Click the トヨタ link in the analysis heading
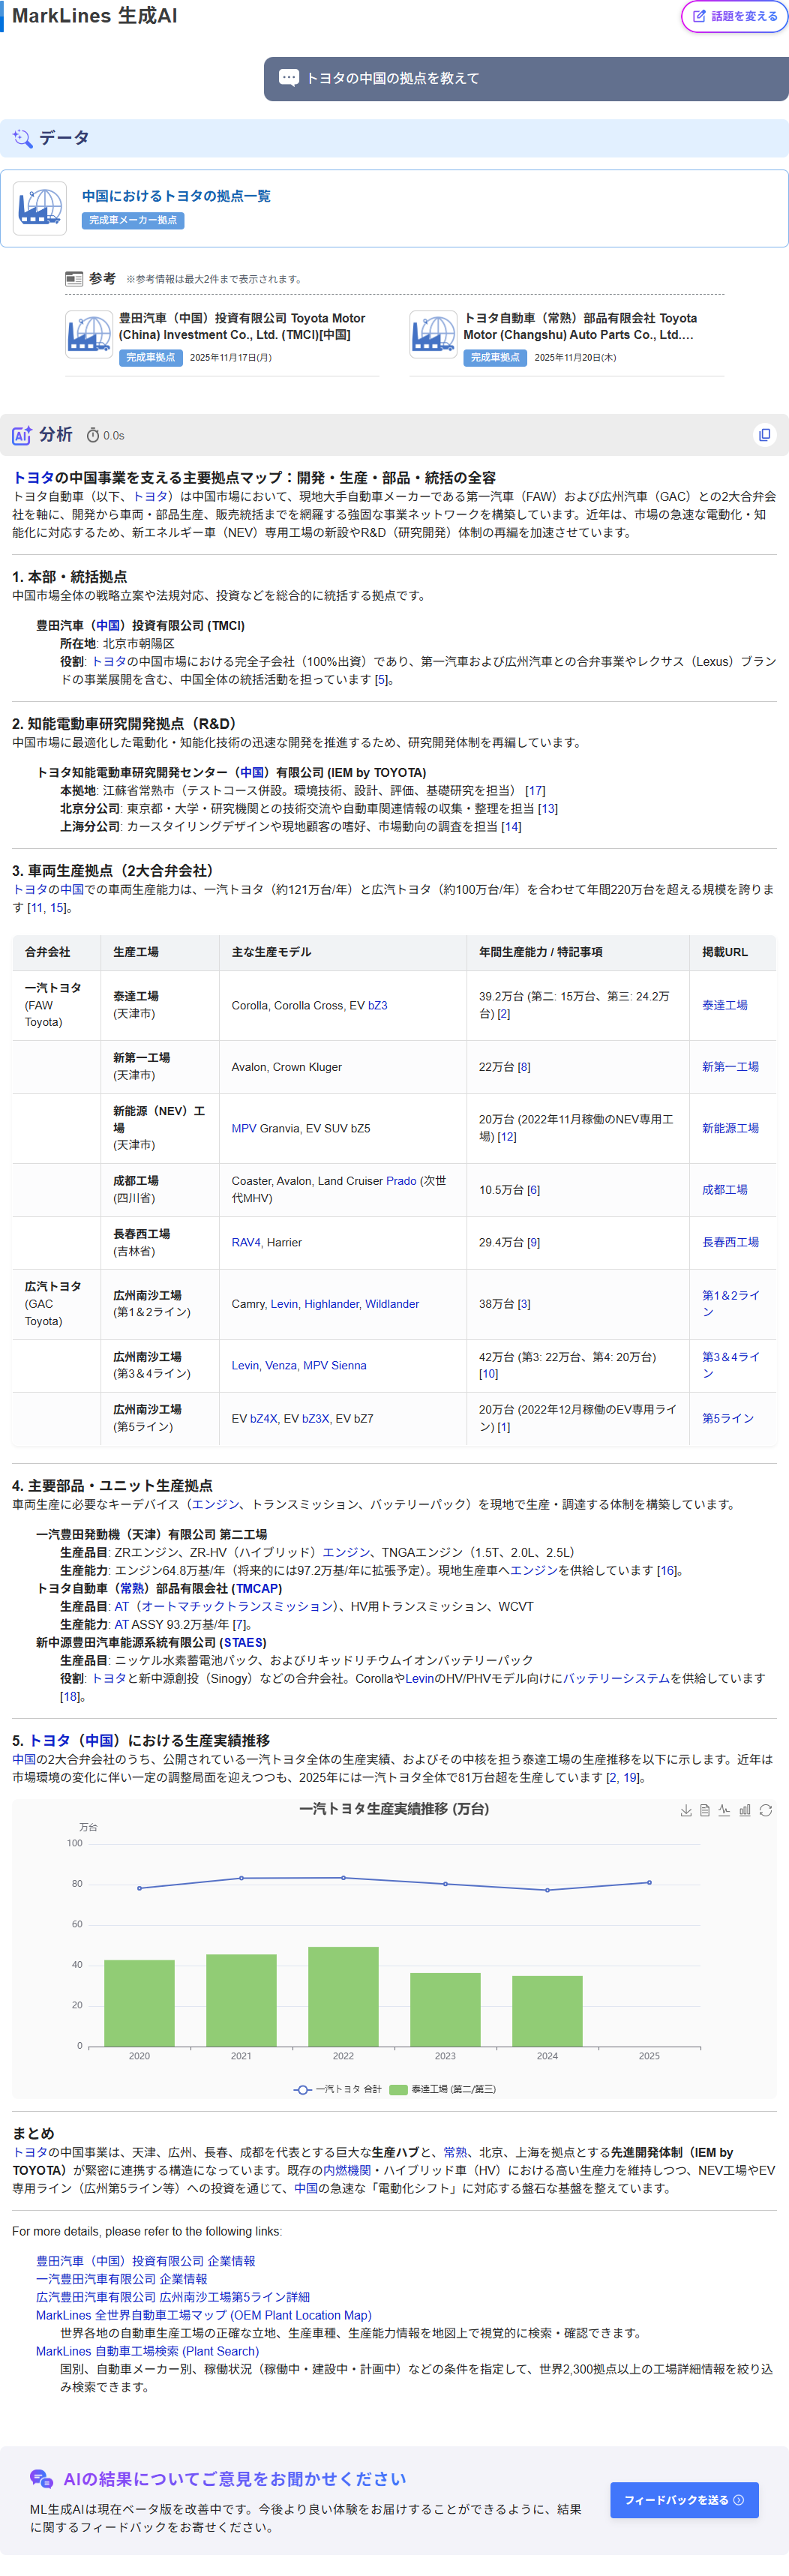This screenshot has width=789, height=2576. pyautogui.click(x=33, y=478)
